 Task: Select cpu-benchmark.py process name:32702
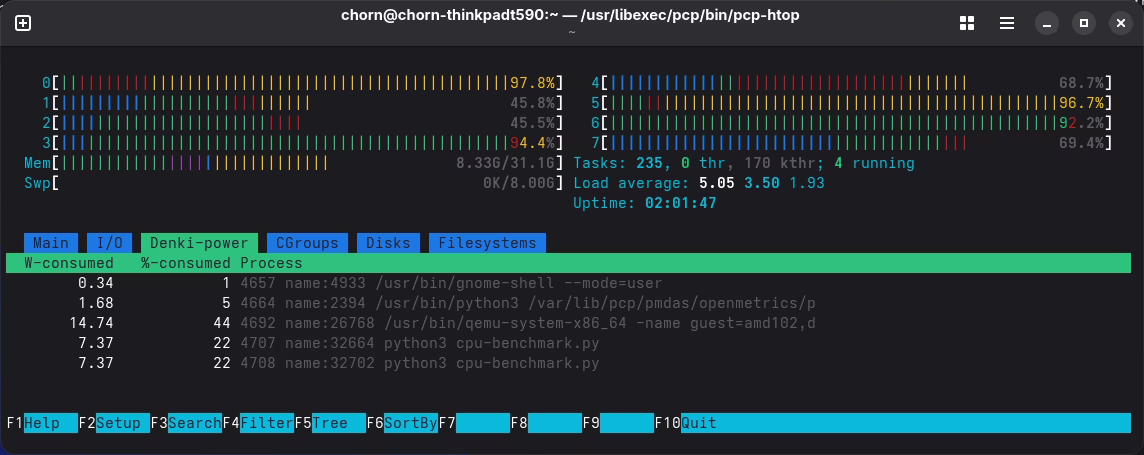click(568, 362)
